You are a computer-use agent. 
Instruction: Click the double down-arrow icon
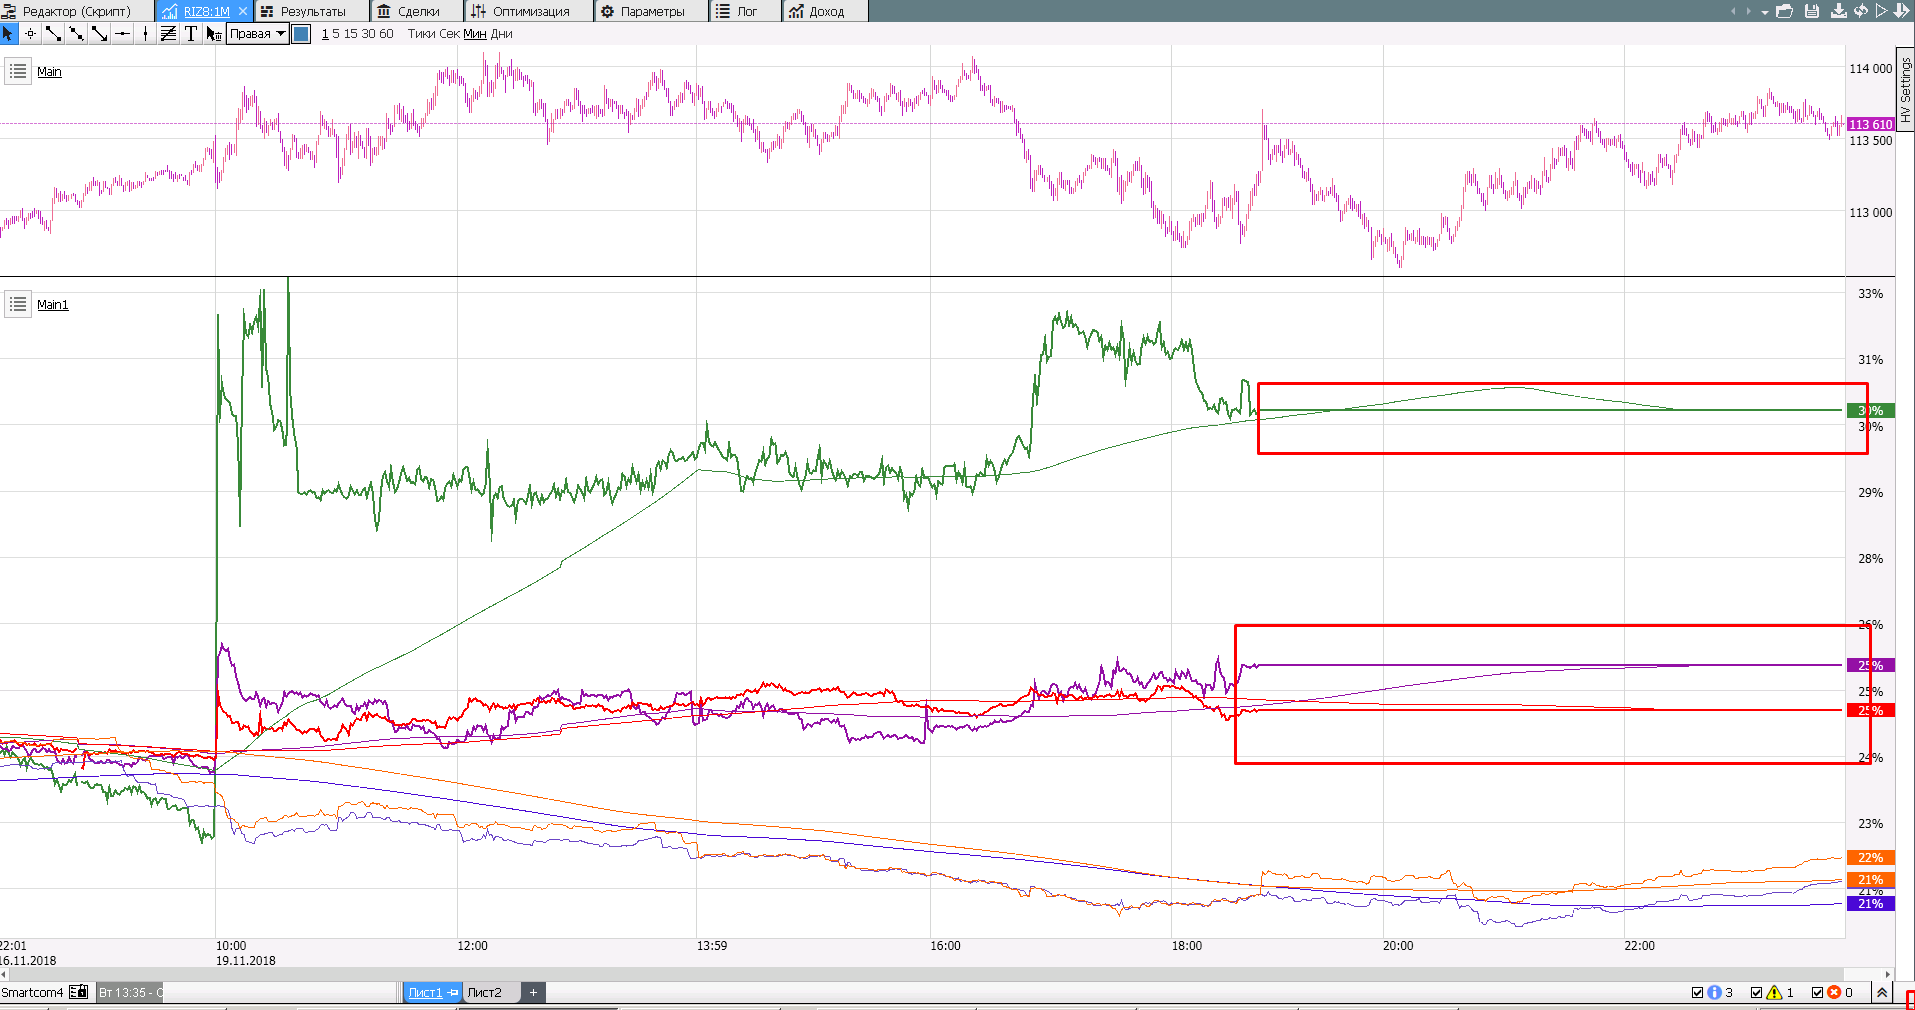1902,11
